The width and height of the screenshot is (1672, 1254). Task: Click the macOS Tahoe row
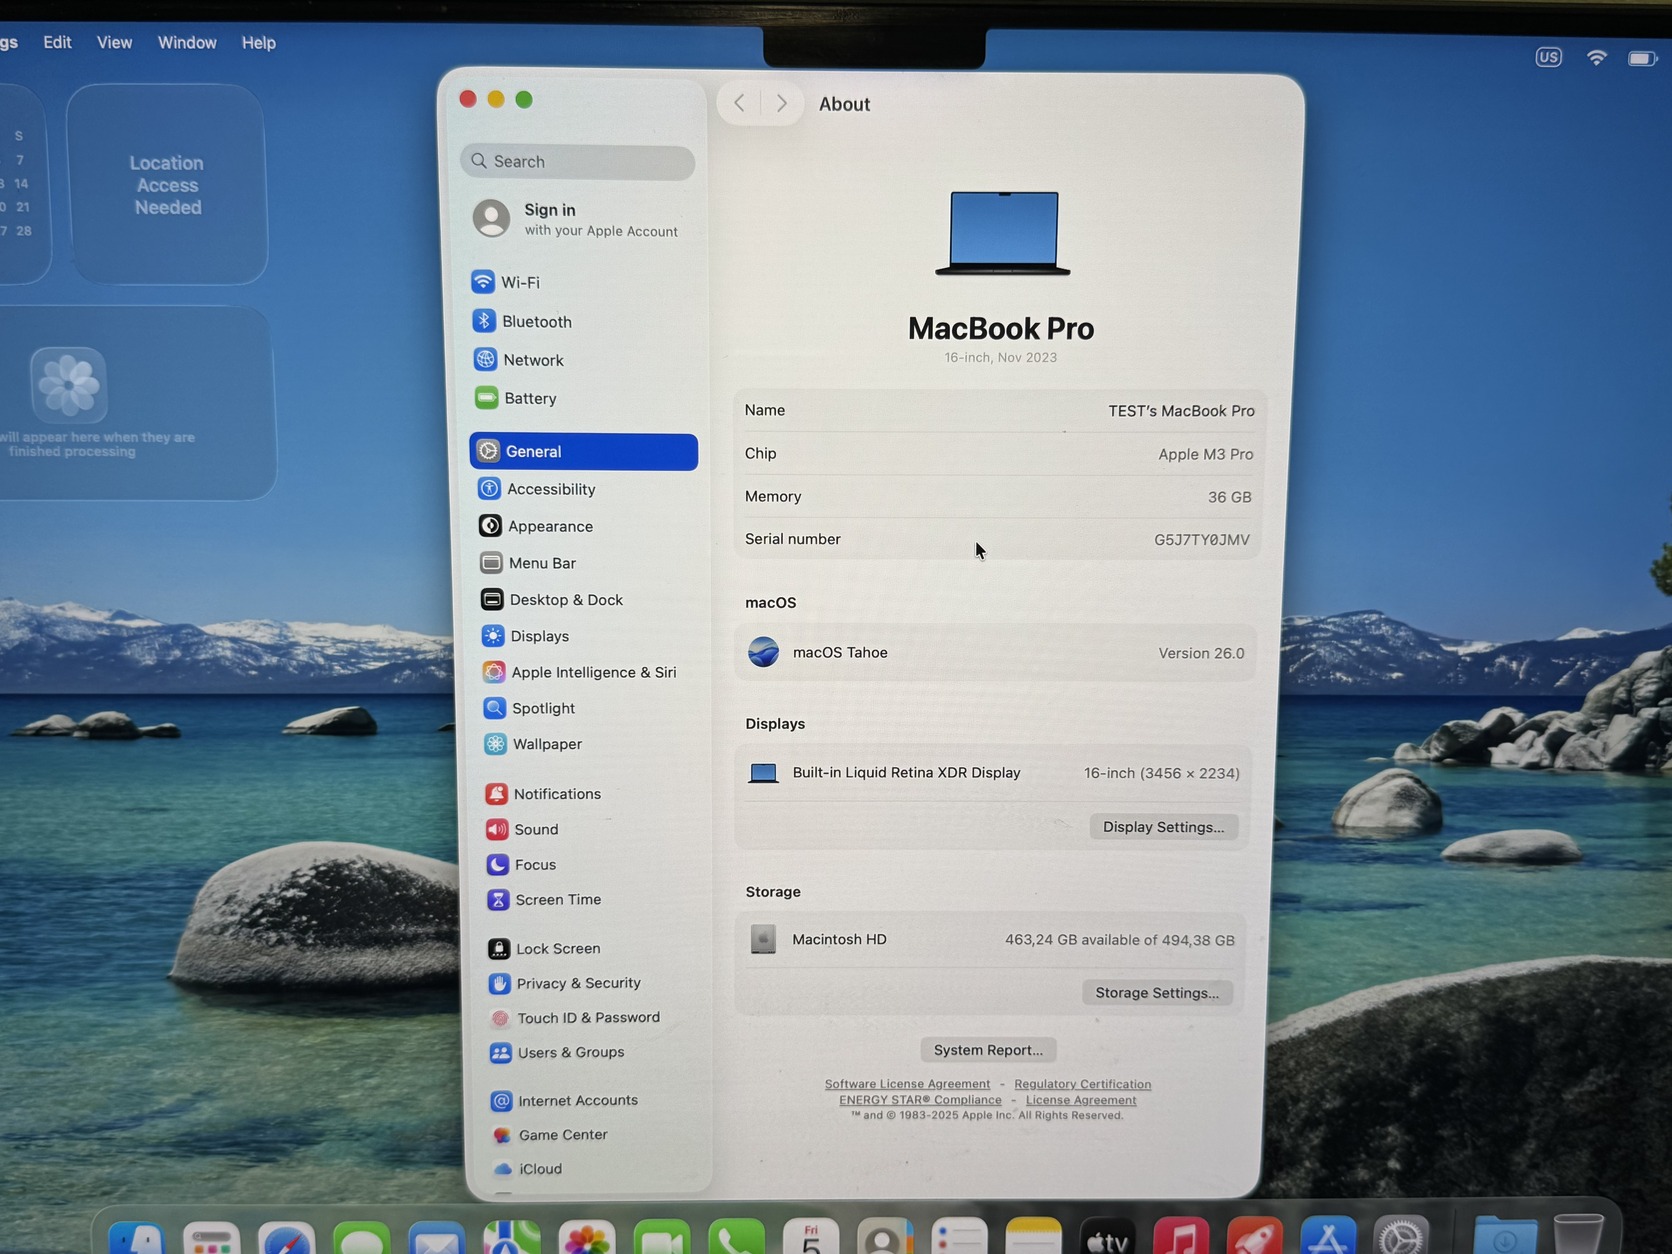(996, 653)
